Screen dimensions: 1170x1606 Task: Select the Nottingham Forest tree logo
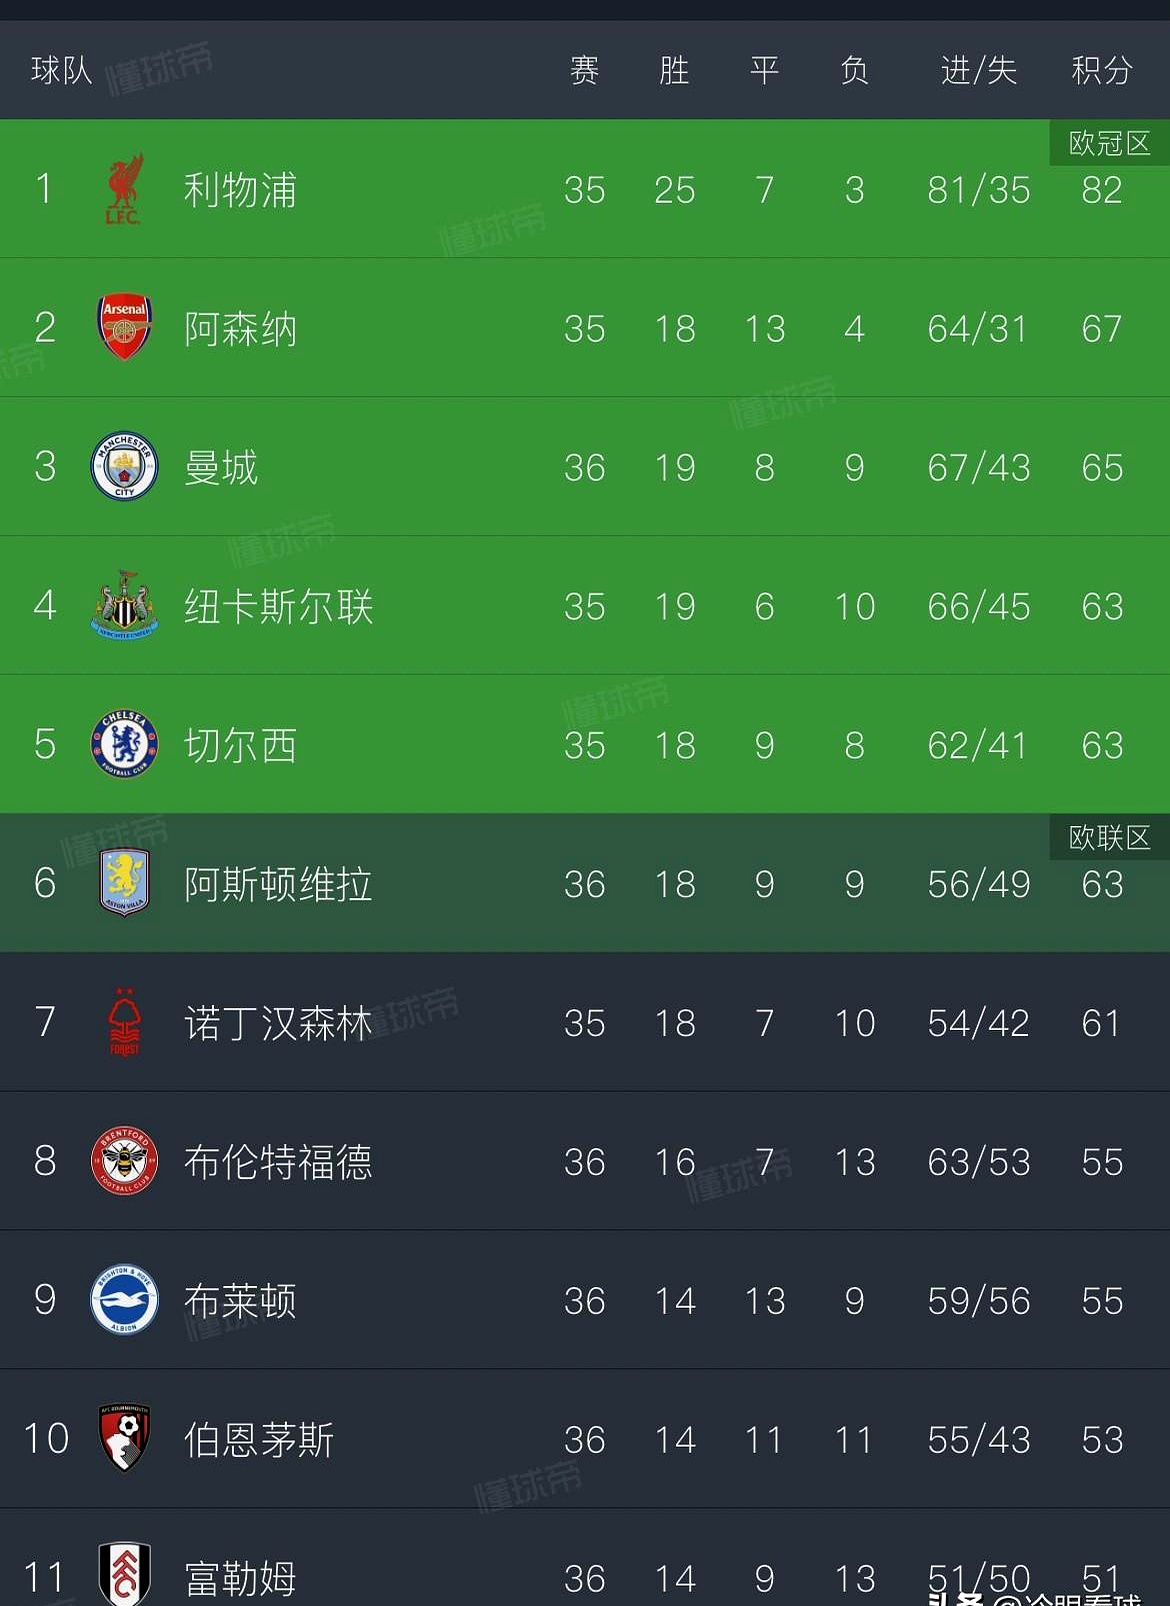tap(124, 1021)
